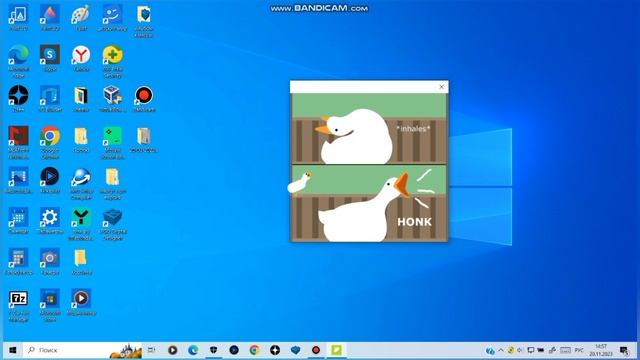Open the Paint palette-and-brush shortcut

tap(81, 18)
